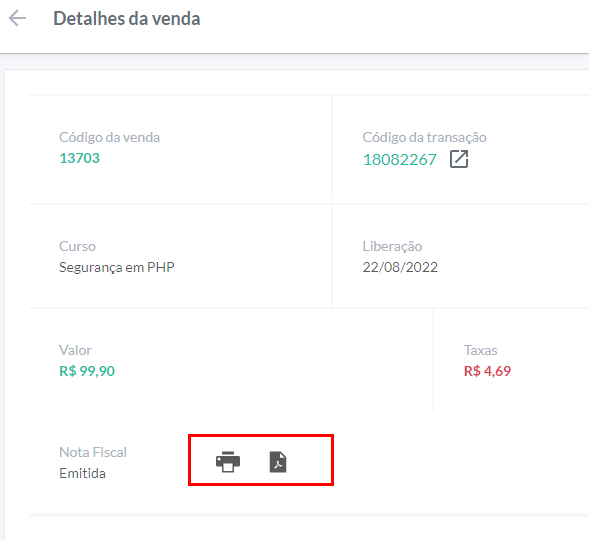Click the Taxas label

tap(481, 350)
